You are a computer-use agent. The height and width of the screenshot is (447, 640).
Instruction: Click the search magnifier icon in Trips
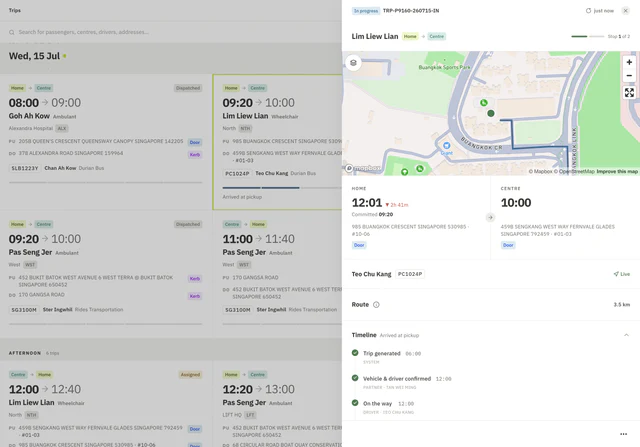click(11, 32)
